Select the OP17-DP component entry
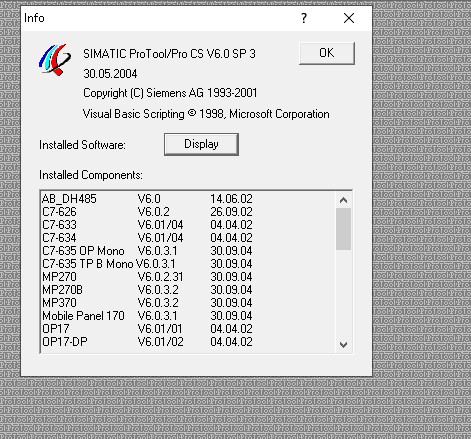The image size is (471, 439). 188,342
